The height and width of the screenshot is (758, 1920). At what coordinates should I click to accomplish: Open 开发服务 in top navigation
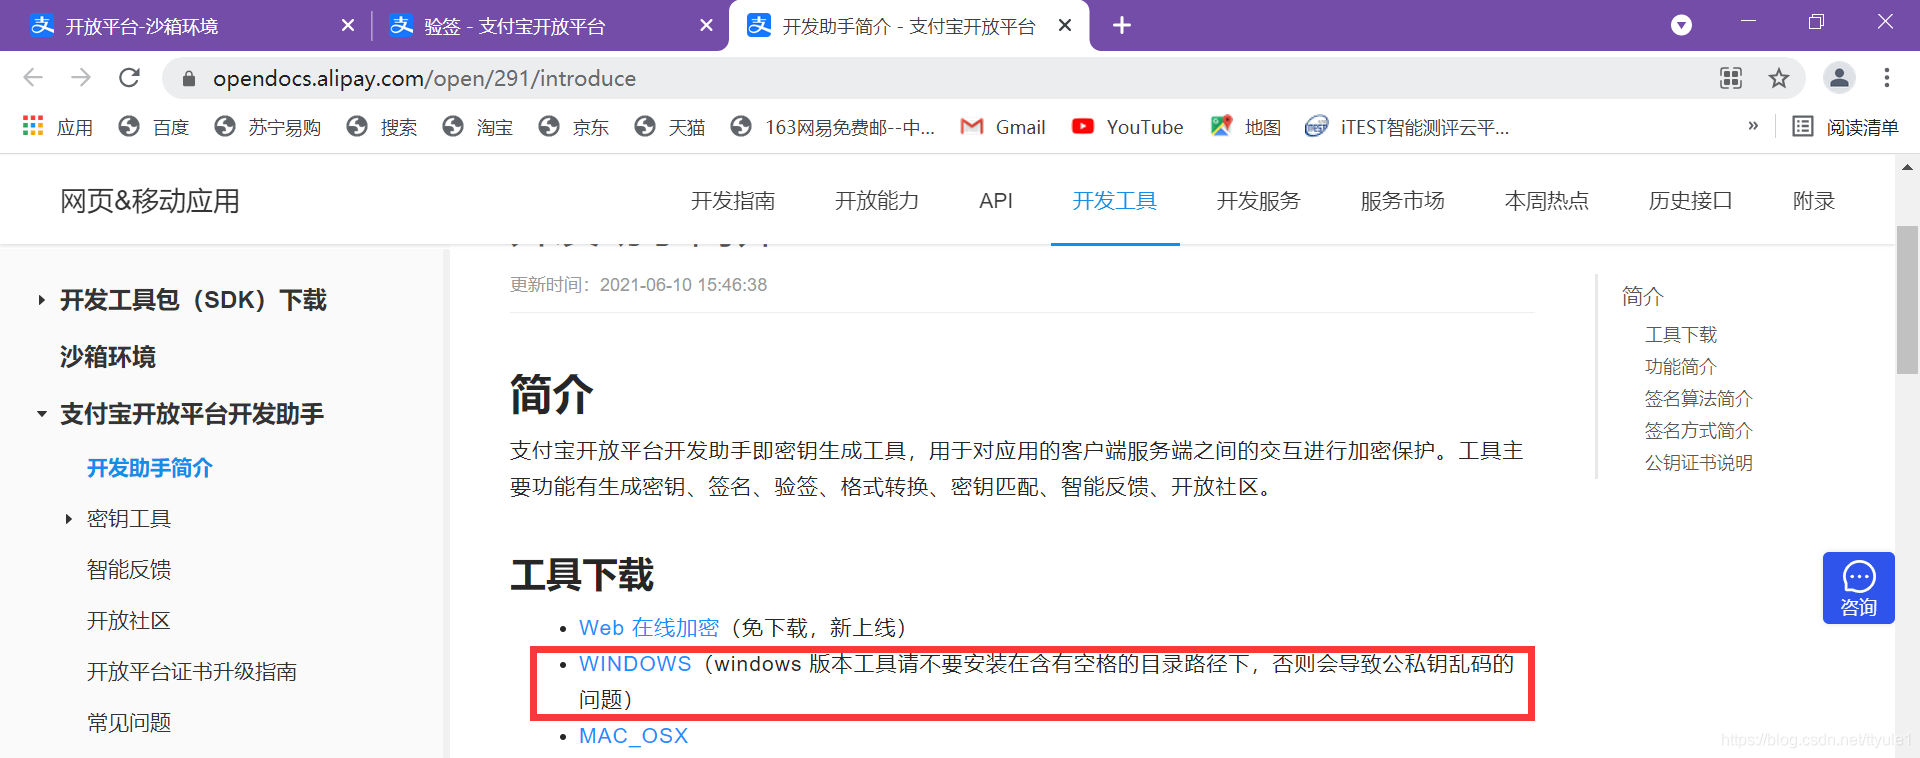point(1259,201)
